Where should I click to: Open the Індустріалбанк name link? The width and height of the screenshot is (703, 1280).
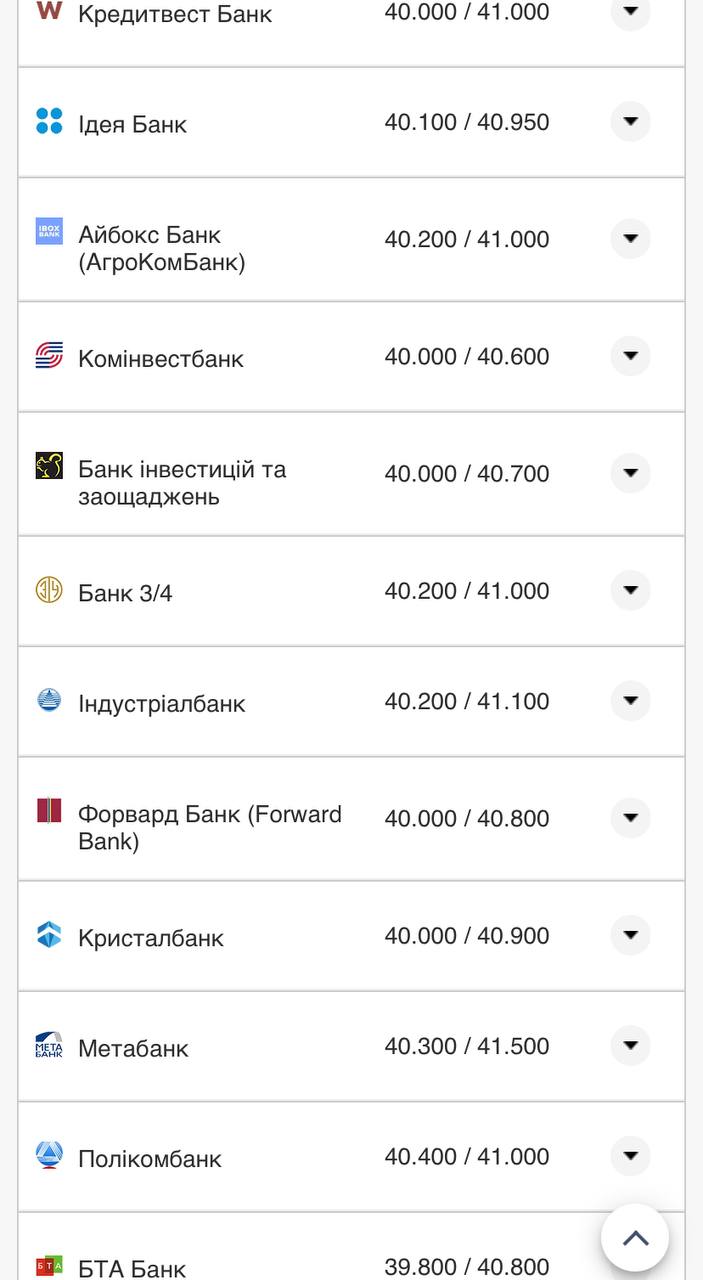tap(162, 703)
